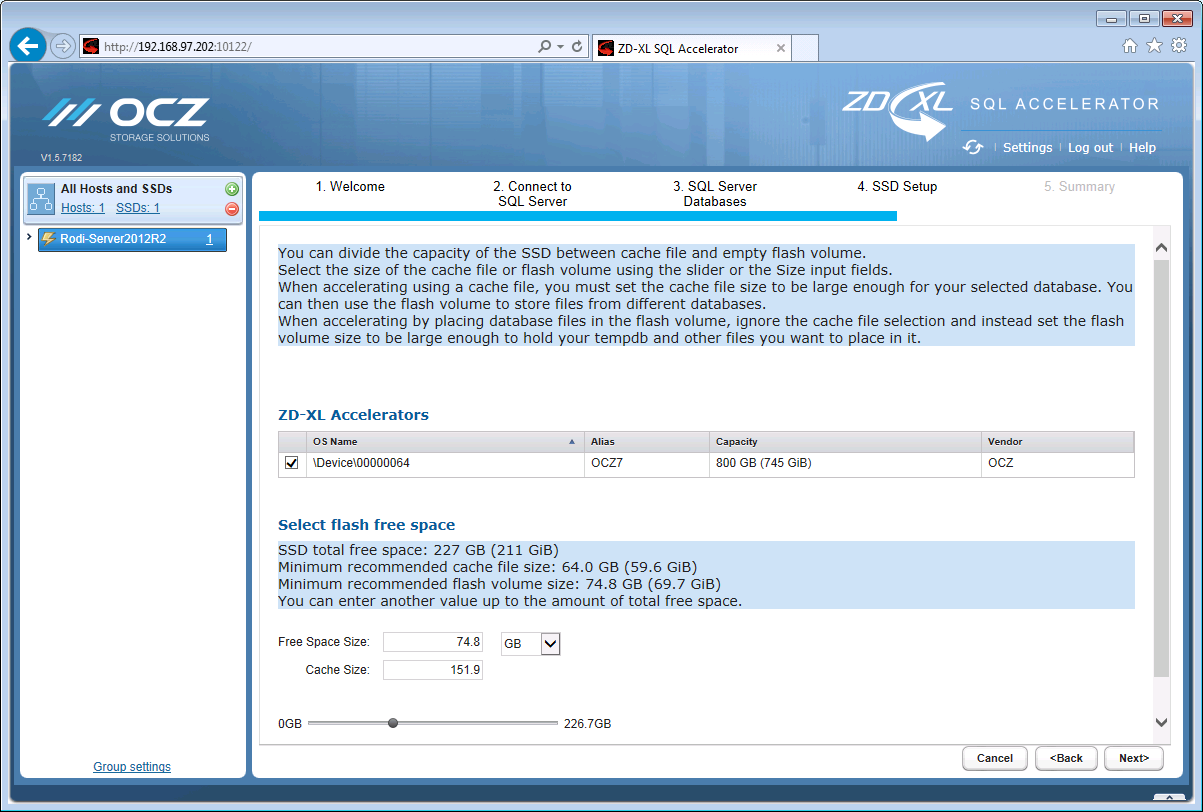Refresh the page from the address bar
The height and width of the screenshot is (812, 1203).
[577, 47]
